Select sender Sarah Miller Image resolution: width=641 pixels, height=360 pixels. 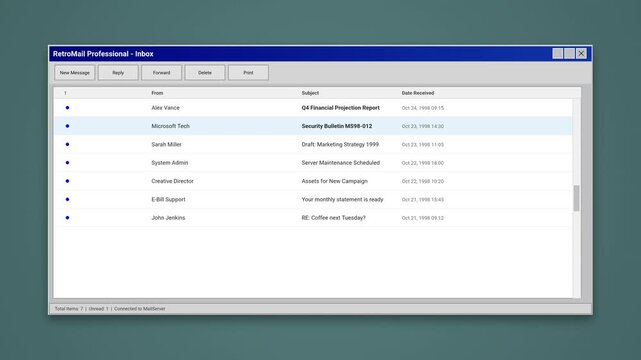click(x=166, y=144)
